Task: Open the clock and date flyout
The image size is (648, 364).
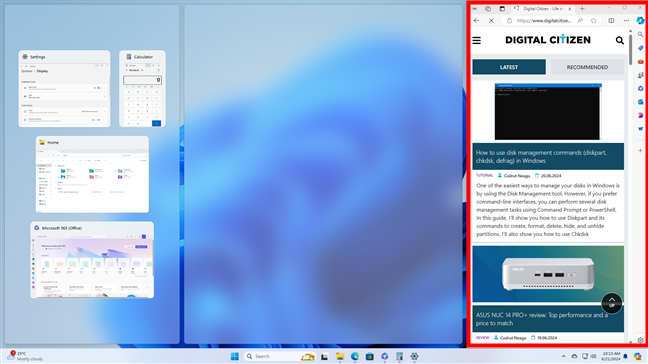Action: pos(611,356)
